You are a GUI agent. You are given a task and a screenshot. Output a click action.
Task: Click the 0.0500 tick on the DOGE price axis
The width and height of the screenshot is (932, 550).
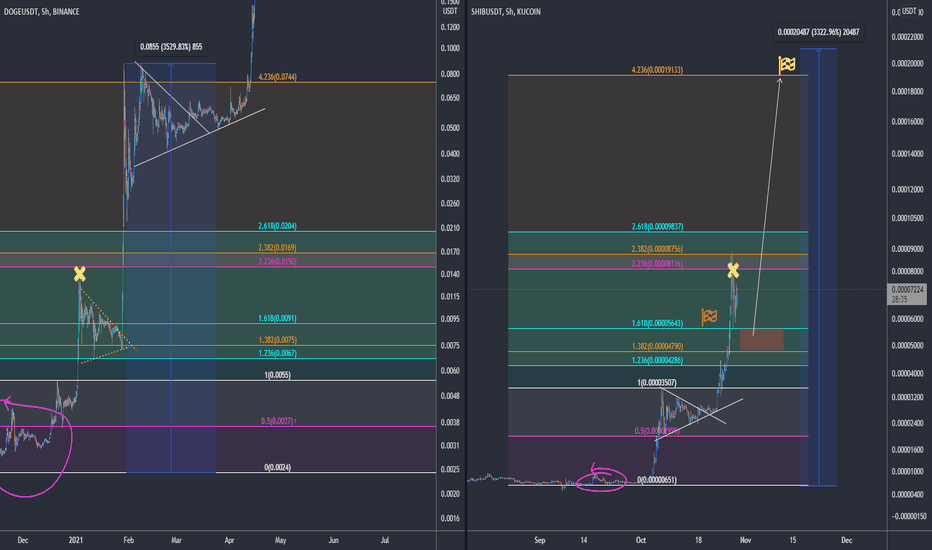(450, 128)
